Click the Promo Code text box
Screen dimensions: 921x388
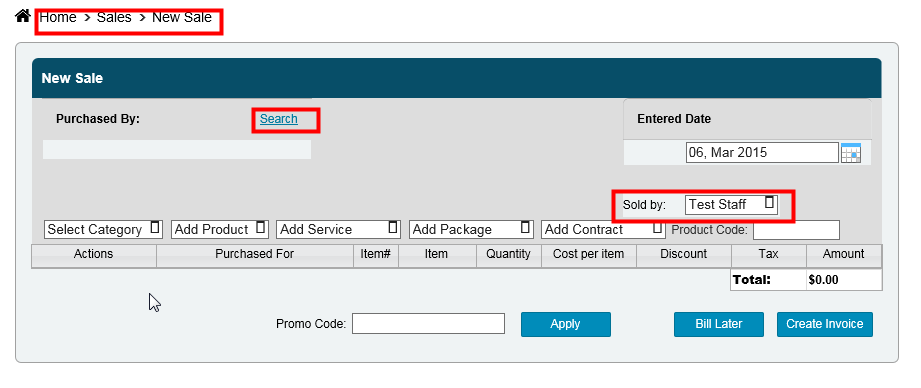tap(428, 323)
